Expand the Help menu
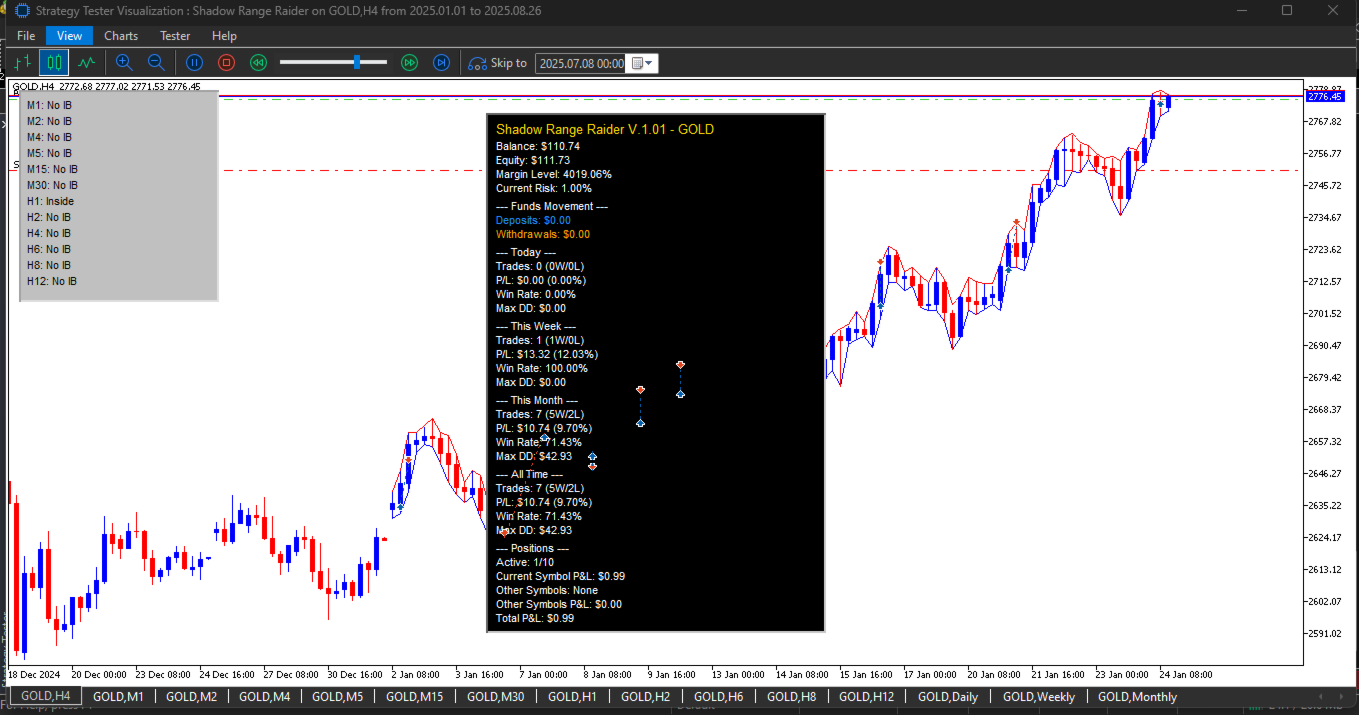This screenshot has height=715, width=1359. click(224, 36)
